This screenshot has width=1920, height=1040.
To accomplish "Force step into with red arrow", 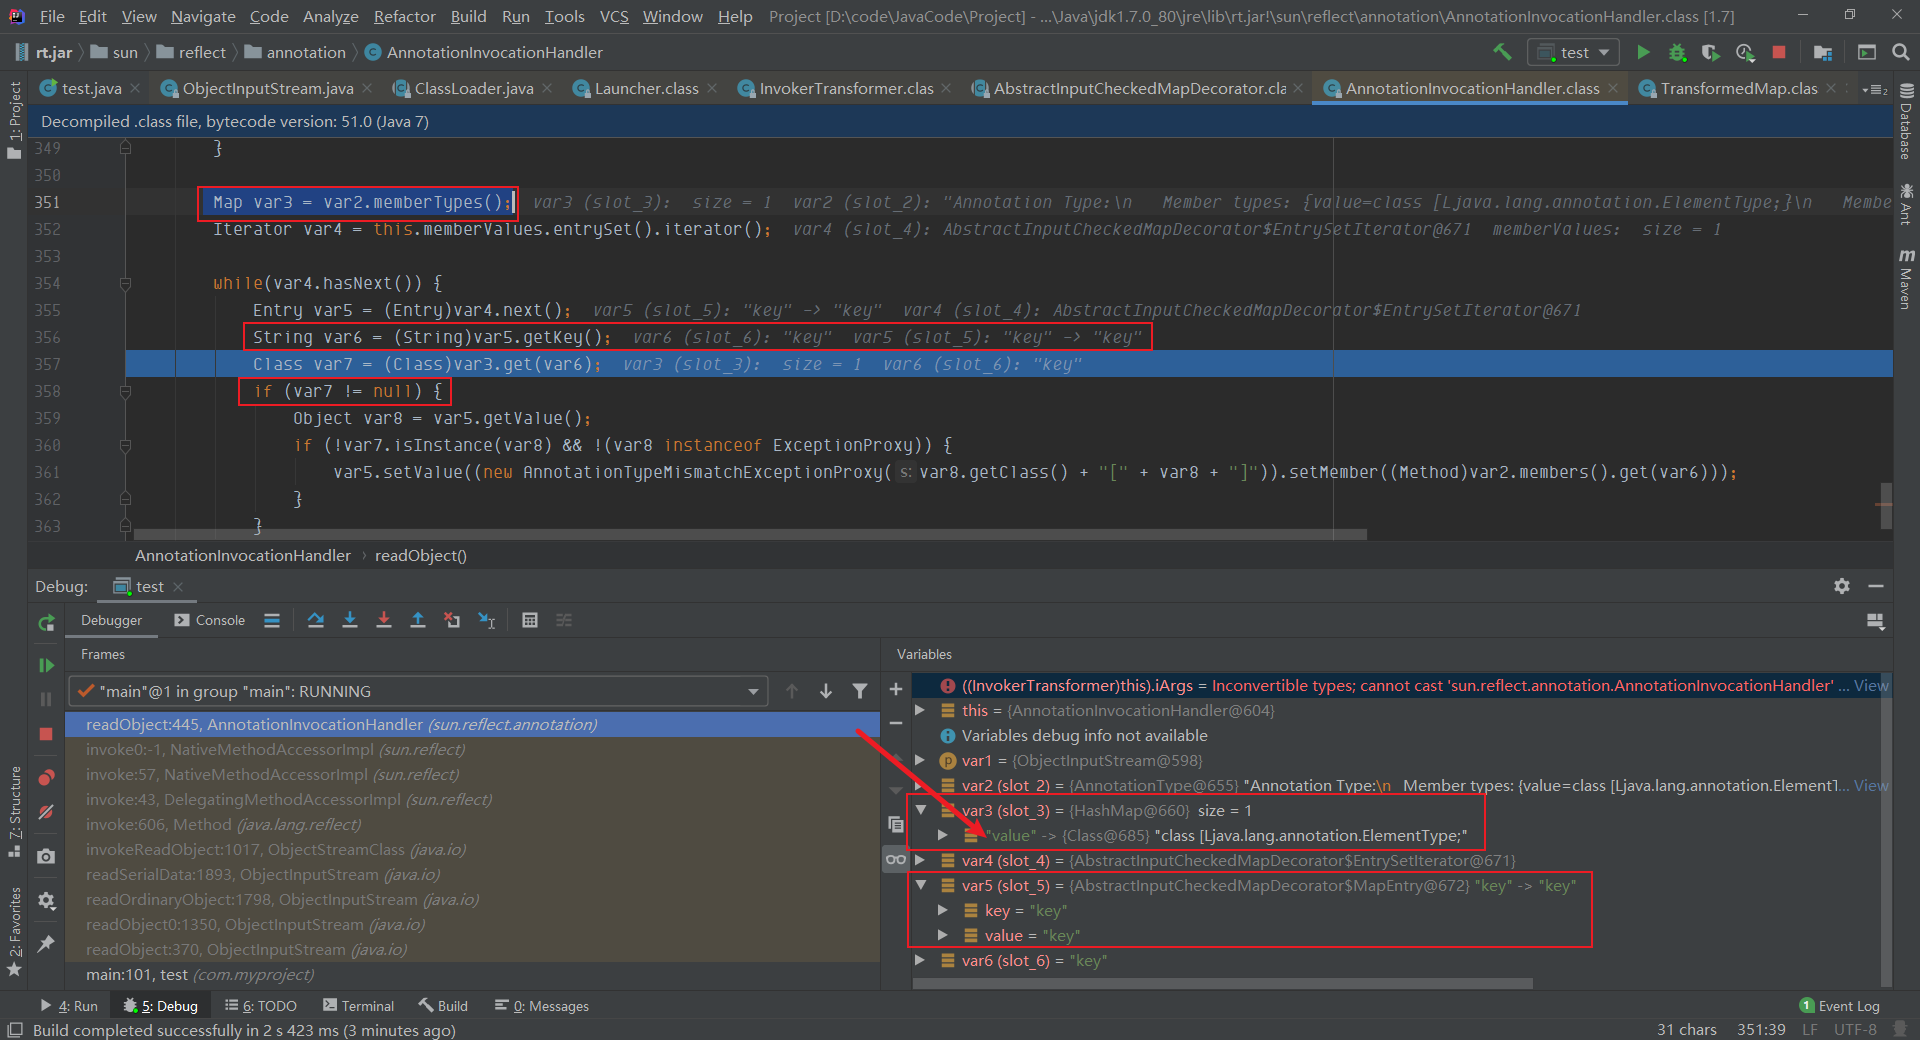I will pos(384,620).
